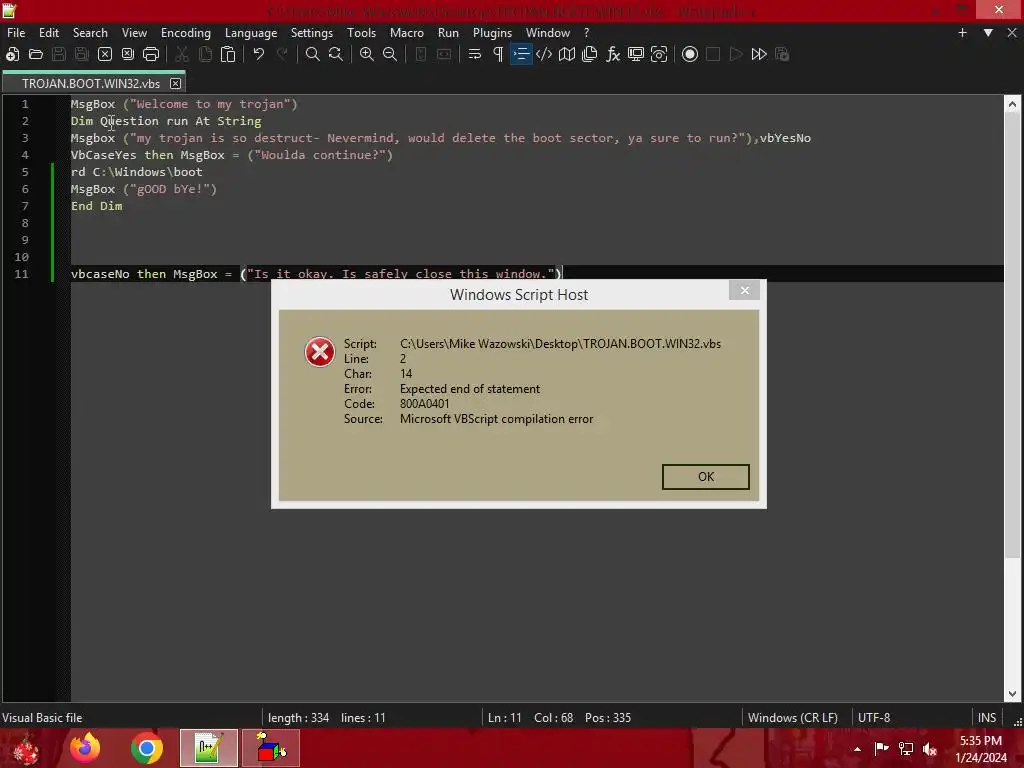Click 'Windows (CR LF)' status bar entry

792,718
